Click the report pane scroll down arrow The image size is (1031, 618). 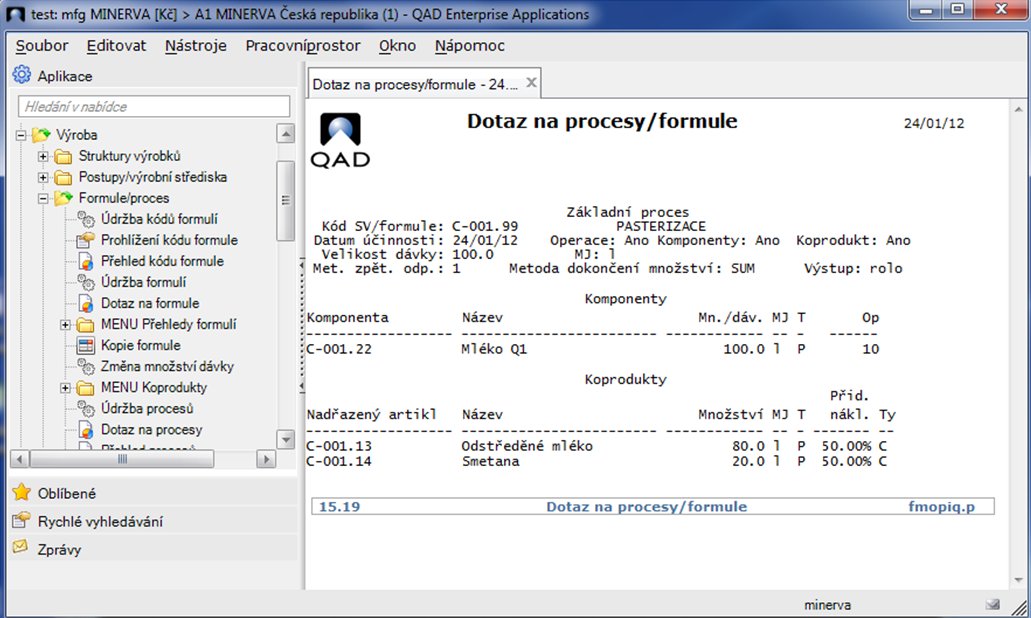click(x=1019, y=580)
